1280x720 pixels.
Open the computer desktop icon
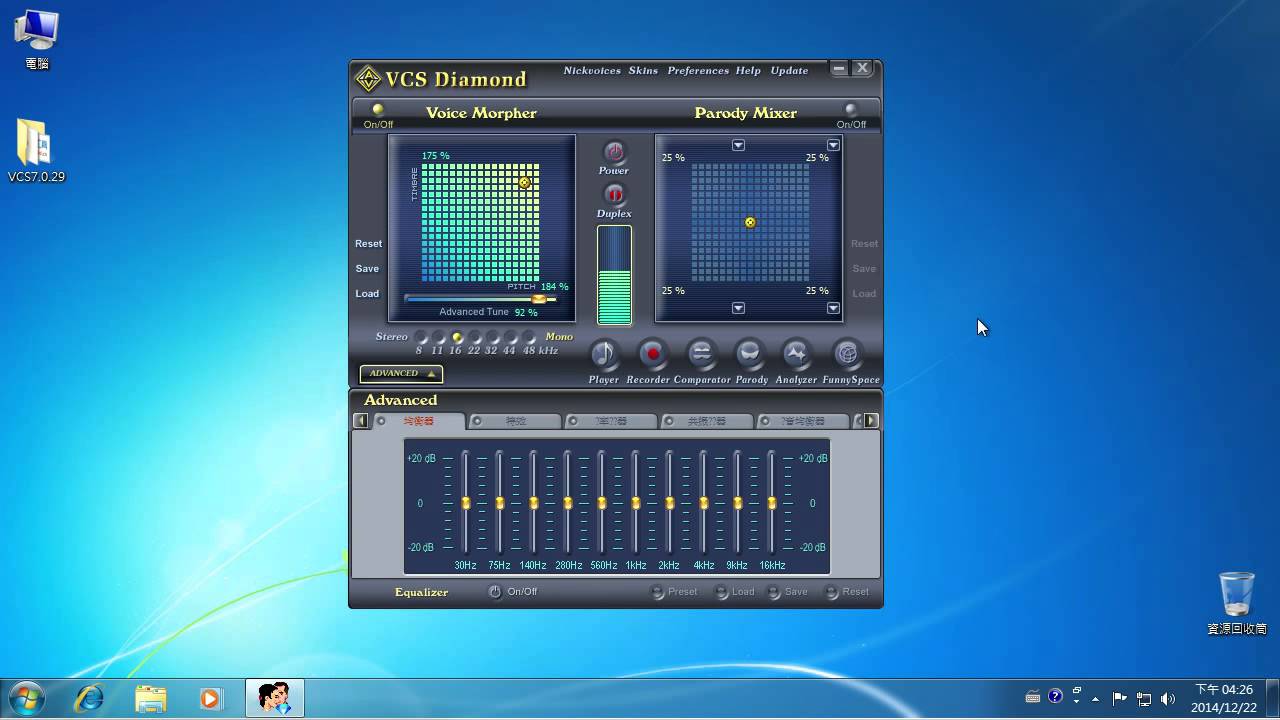(x=36, y=40)
